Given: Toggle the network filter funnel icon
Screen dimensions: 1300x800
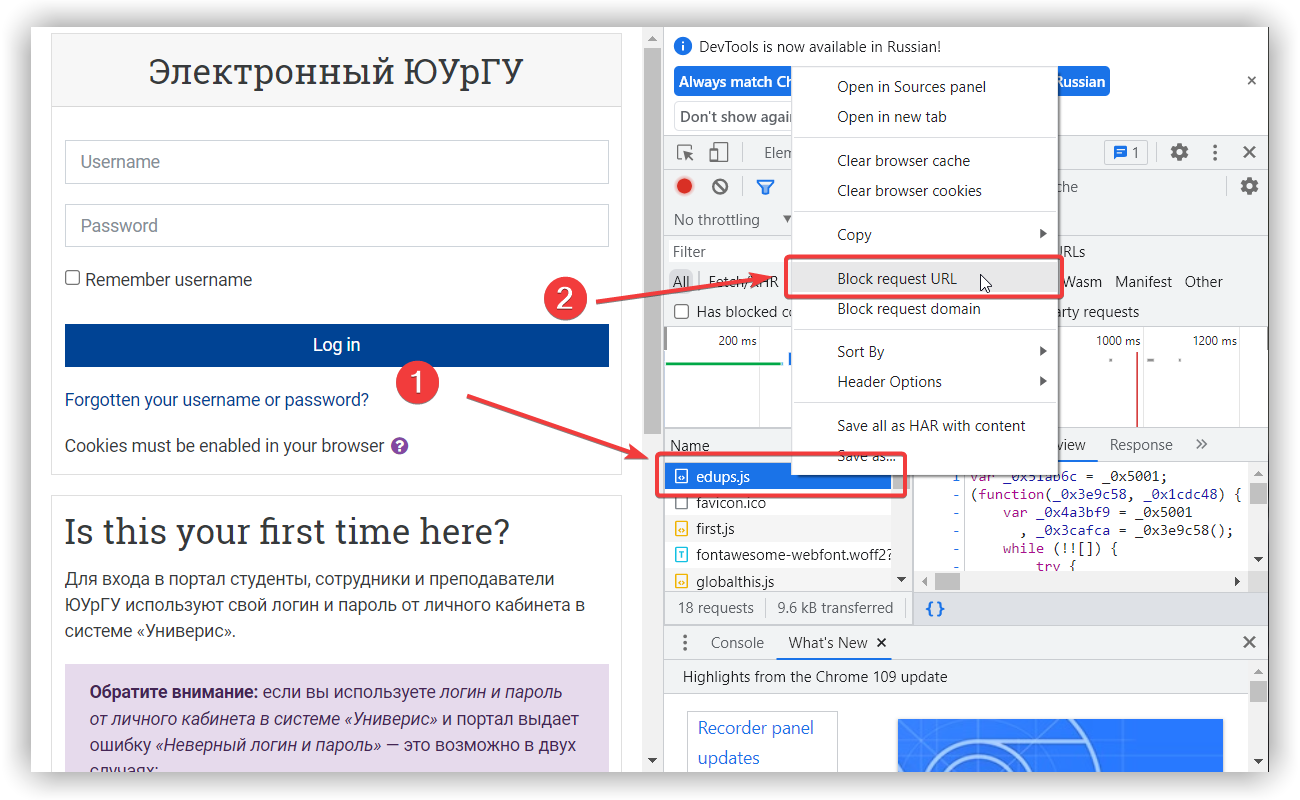Looking at the screenshot, I should pyautogui.click(x=765, y=186).
